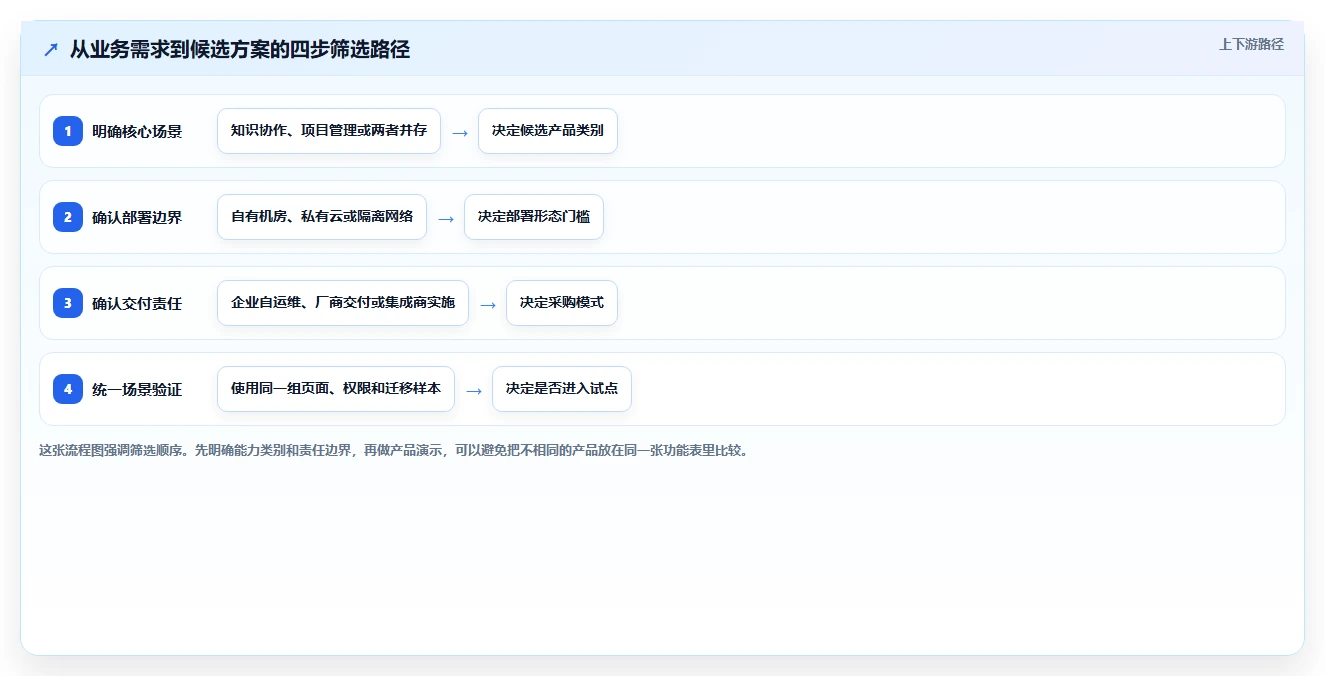Screen dimensions: 1325x676
Task: Click the arrow before 决定部署形态门槛
Action: [446, 218]
